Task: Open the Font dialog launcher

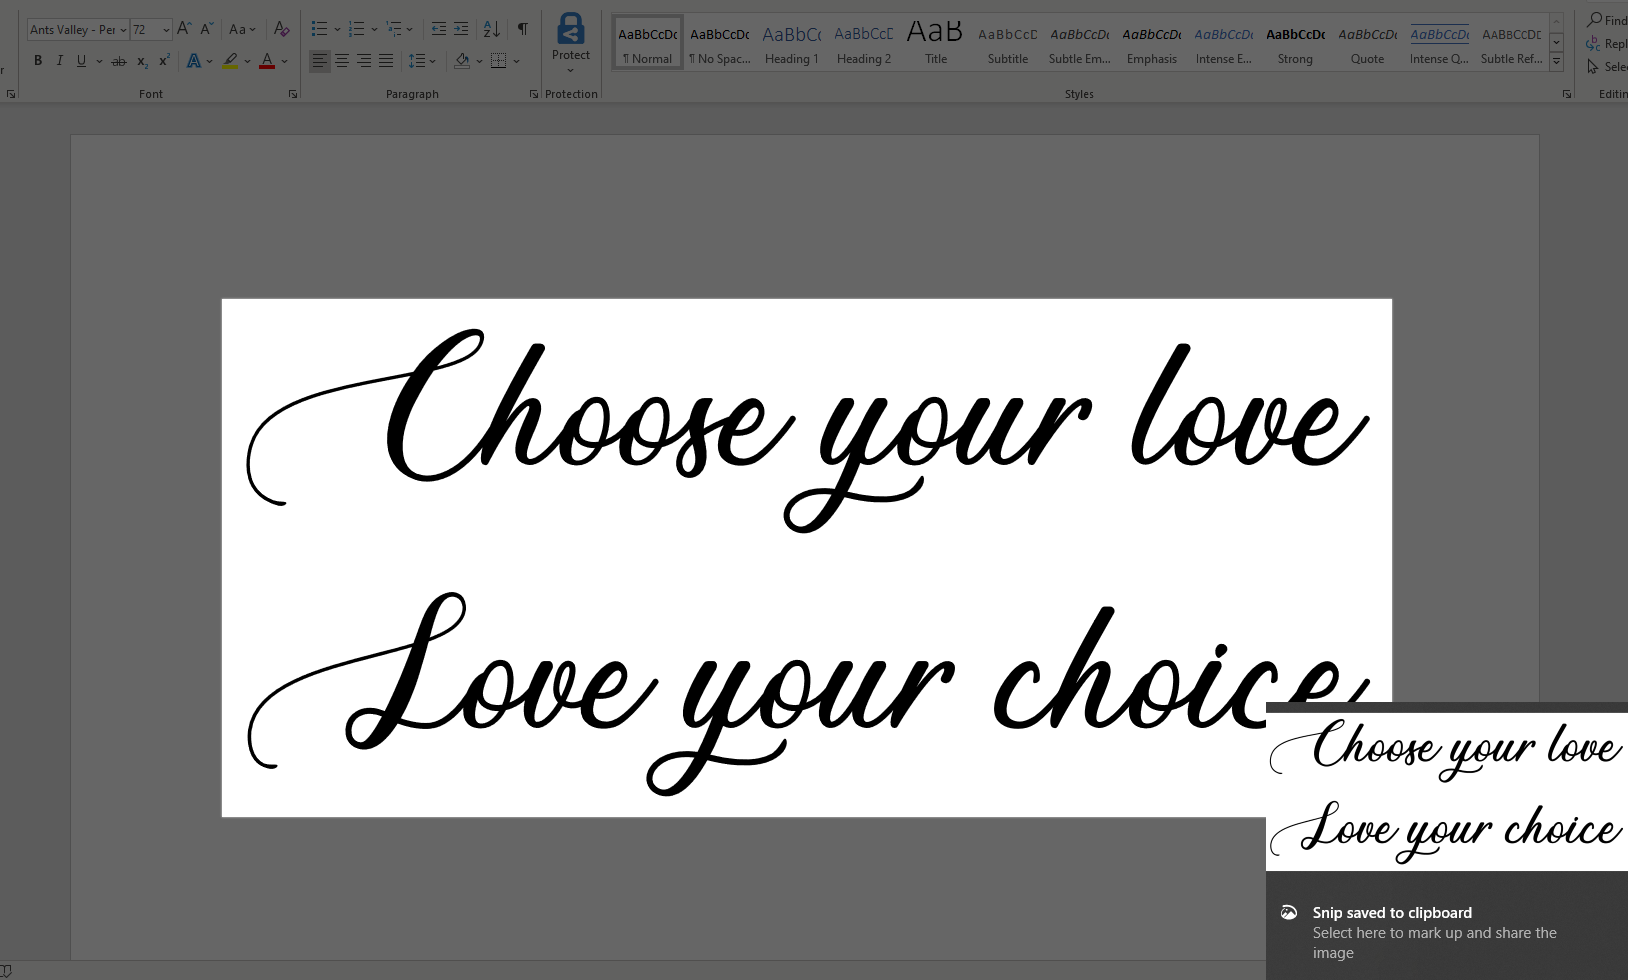Action: click(x=293, y=94)
